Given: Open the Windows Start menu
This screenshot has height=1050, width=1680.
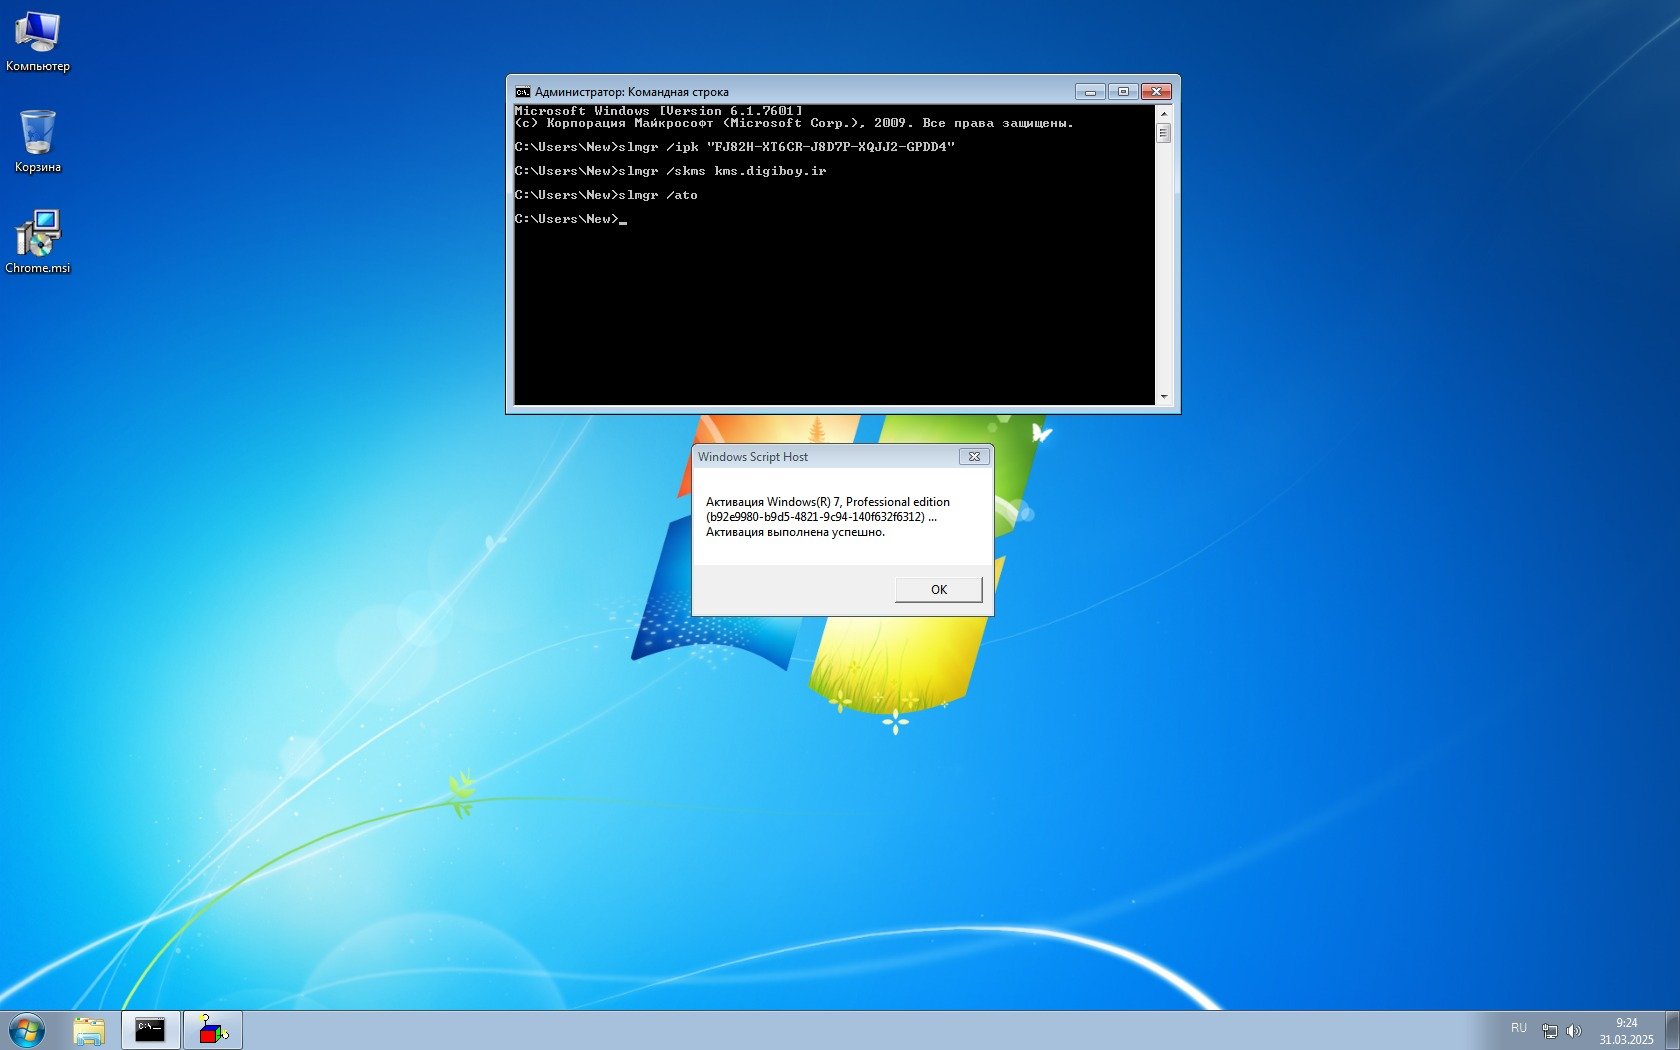Looking at the screenshot, I should pos(27,1030).
